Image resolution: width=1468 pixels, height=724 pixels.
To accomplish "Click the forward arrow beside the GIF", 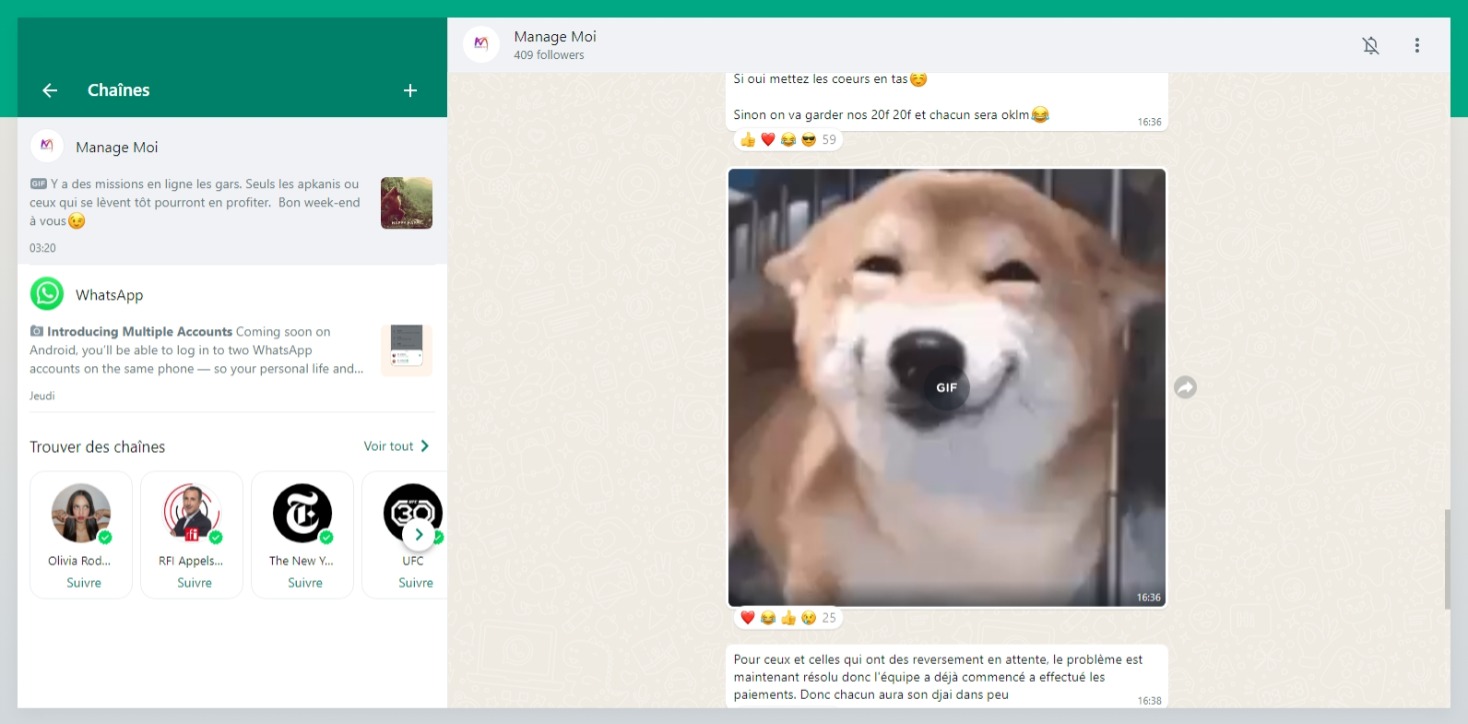I will point(1185,387).
